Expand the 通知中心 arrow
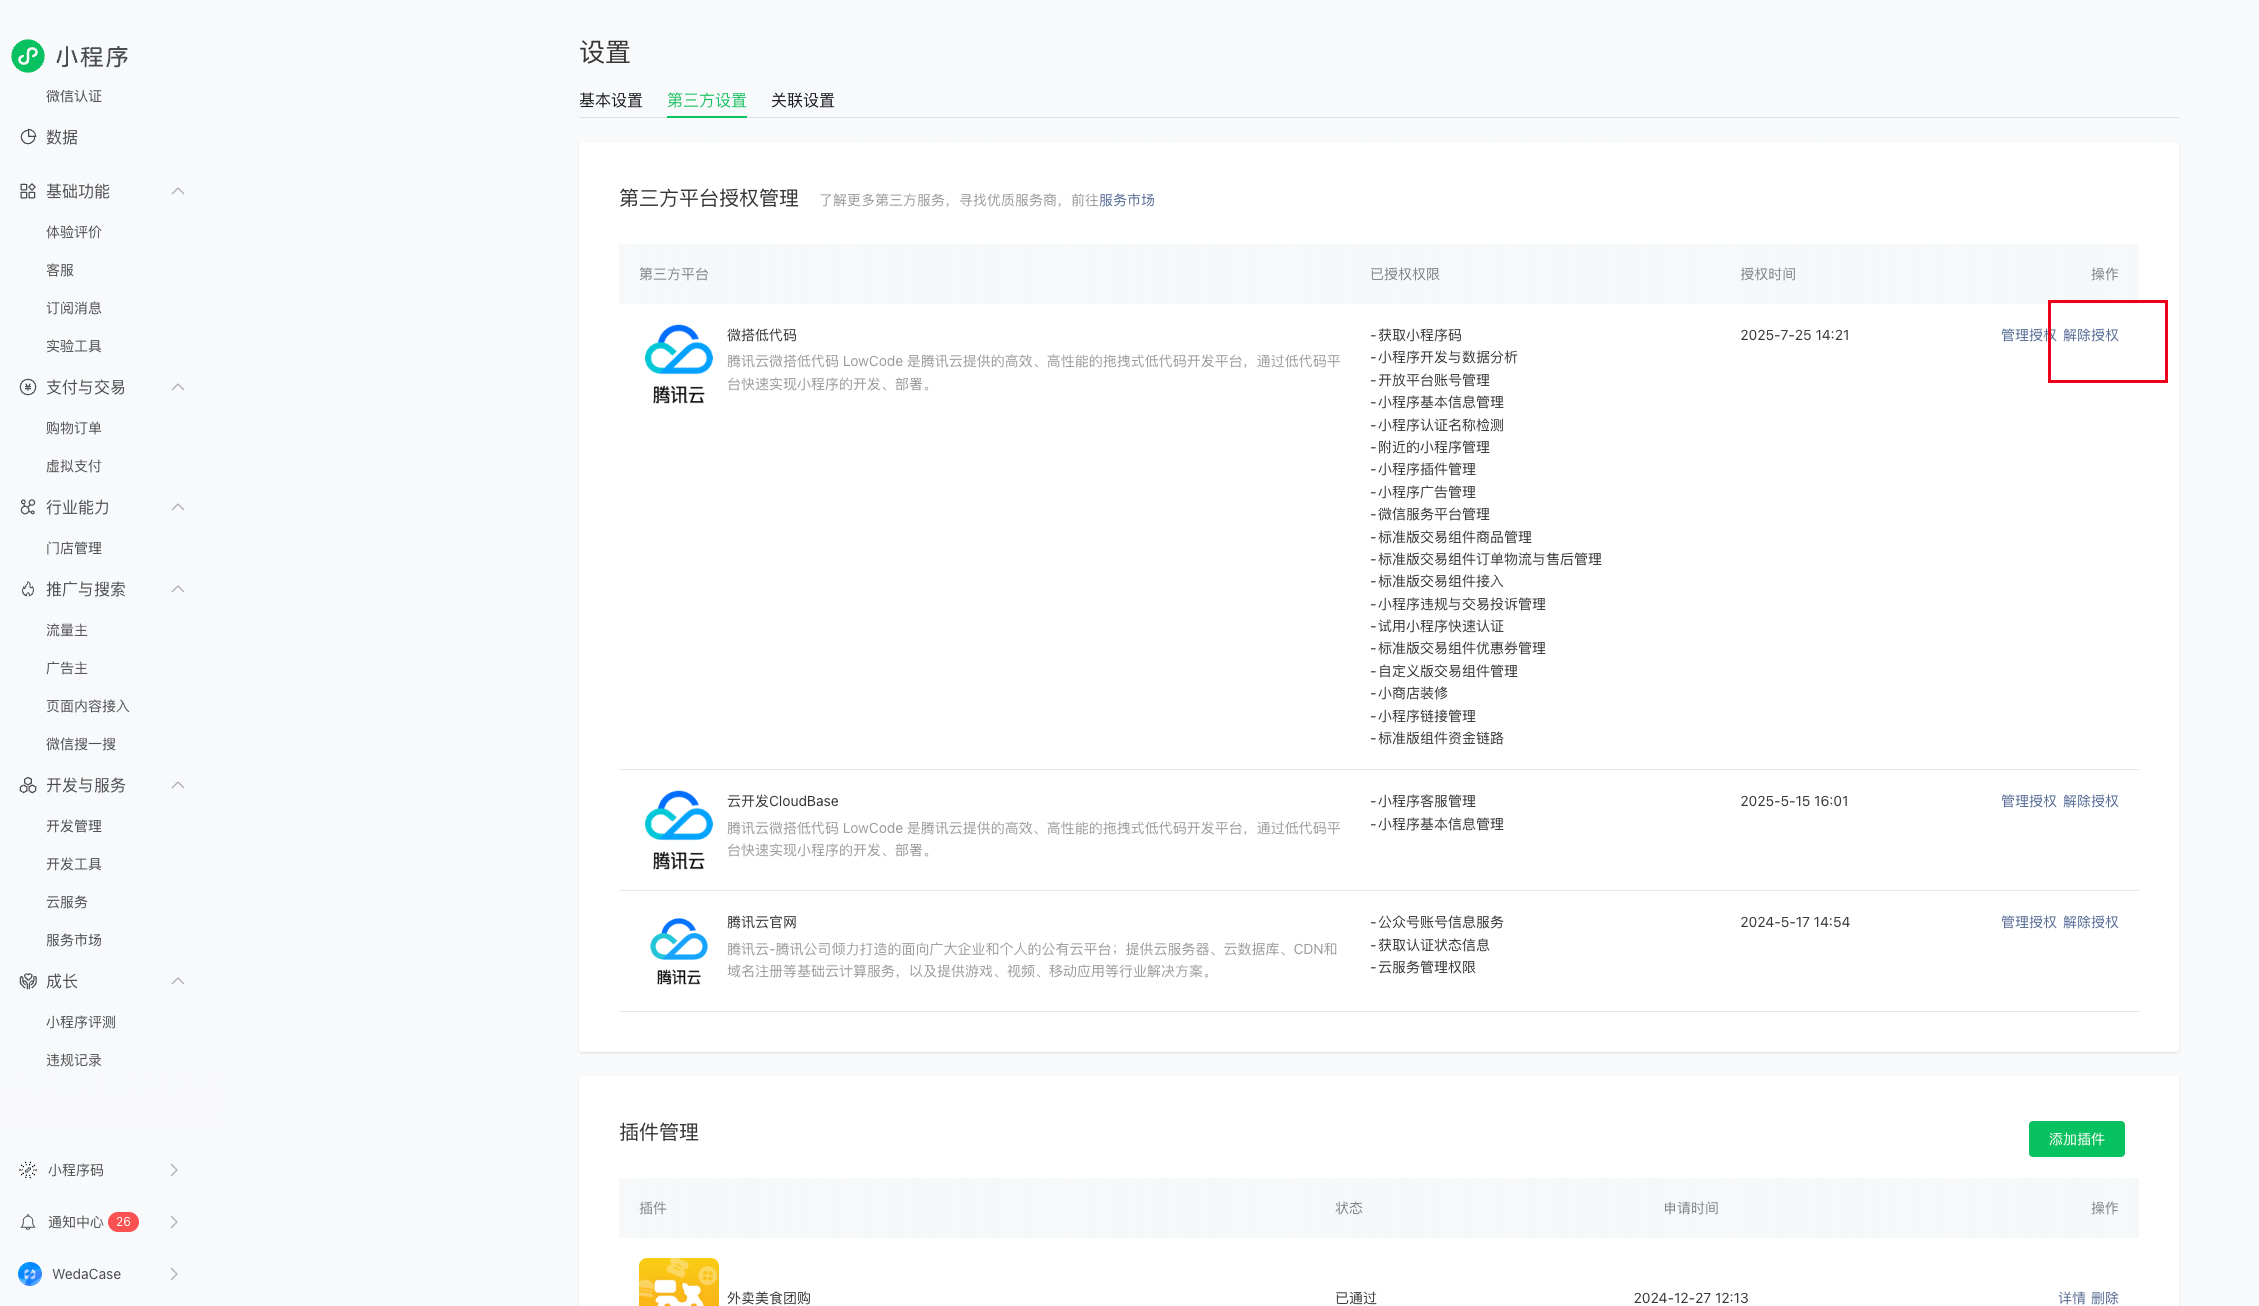 coord(174,1222)
